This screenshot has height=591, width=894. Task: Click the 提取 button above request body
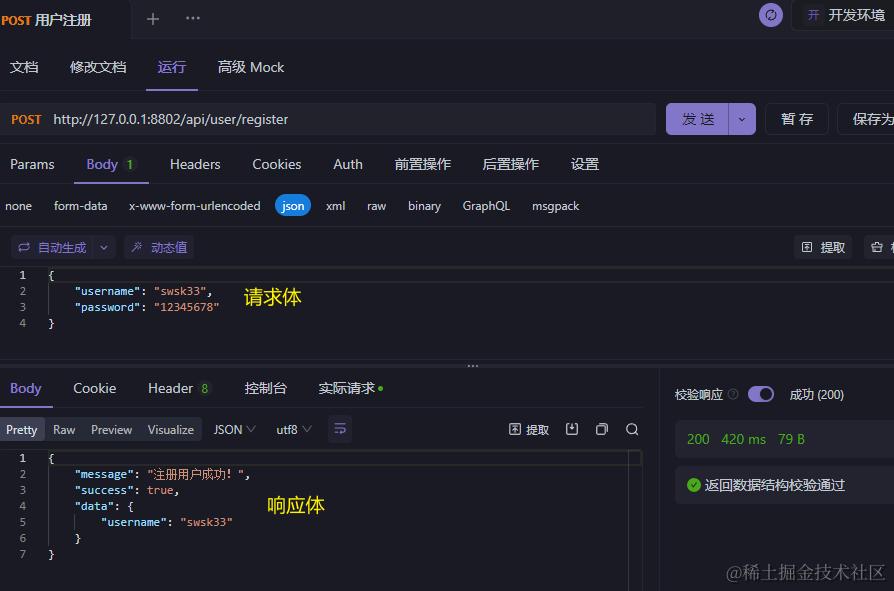[x=823, y=247]
